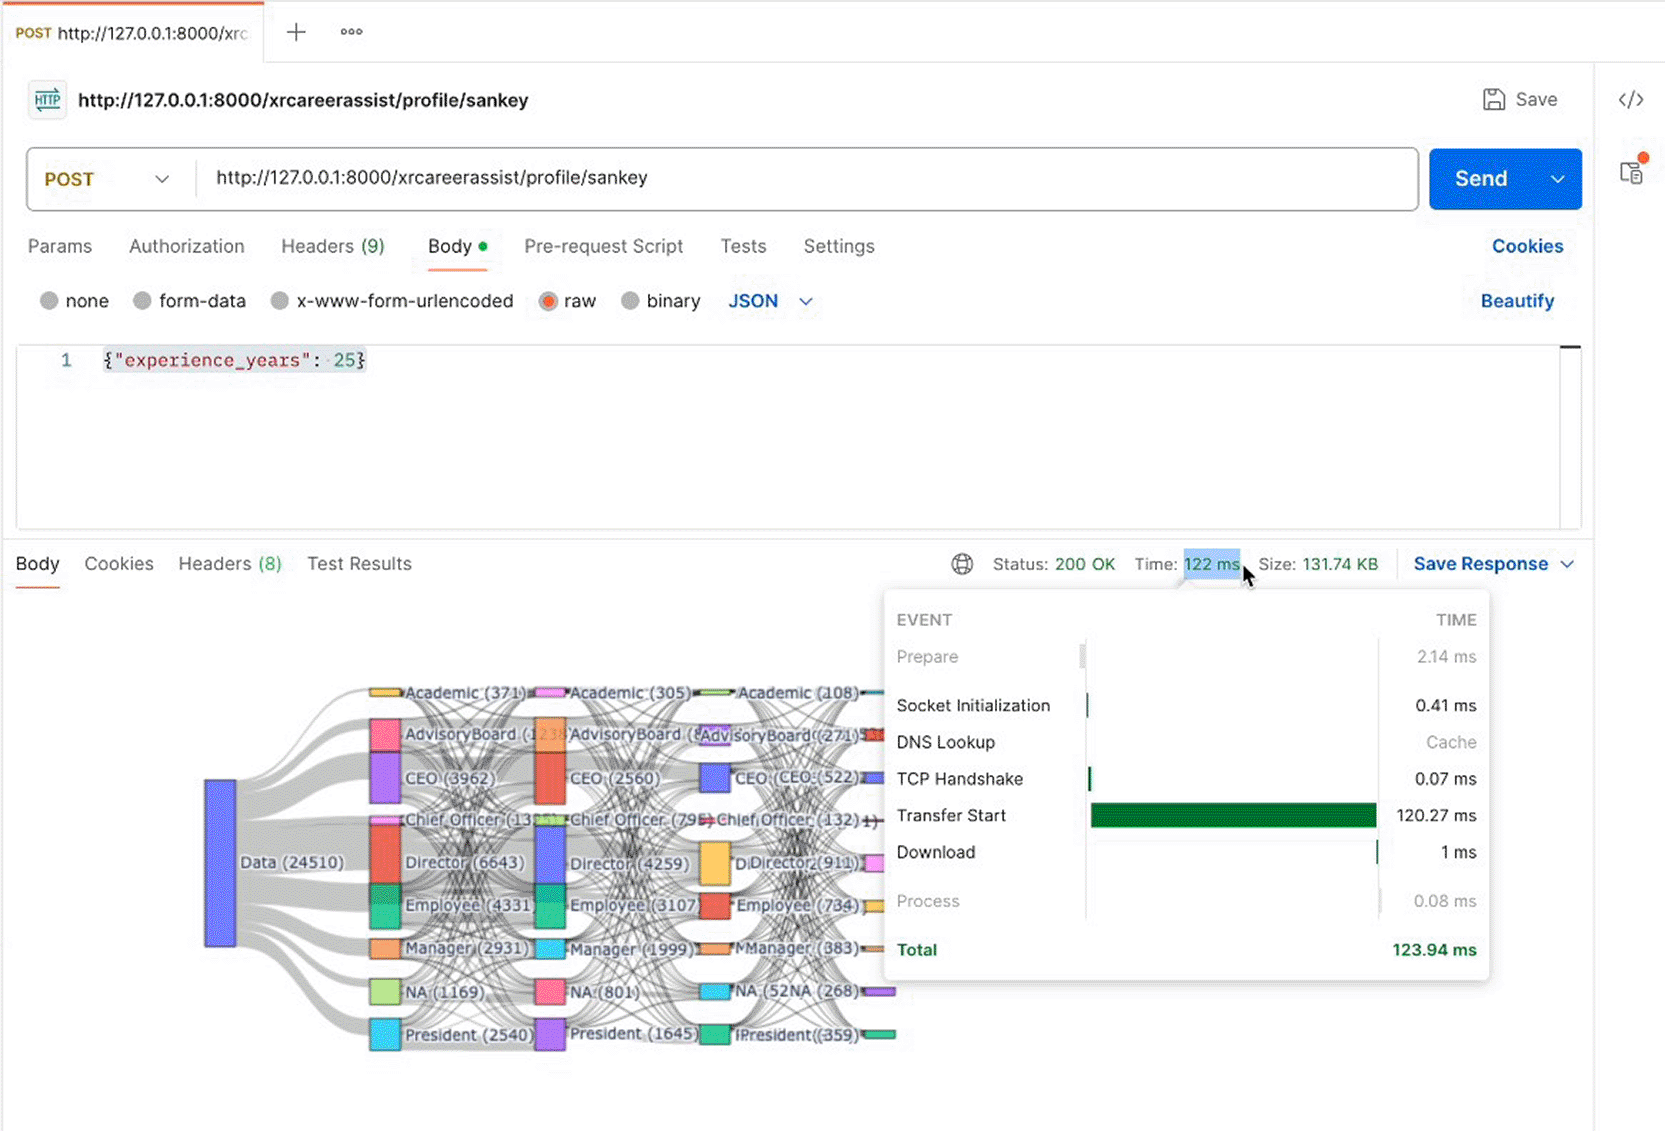
Task: Click the purple Data (24510) Sankey node
Action: pyautogui.click(x=220, y=863)
